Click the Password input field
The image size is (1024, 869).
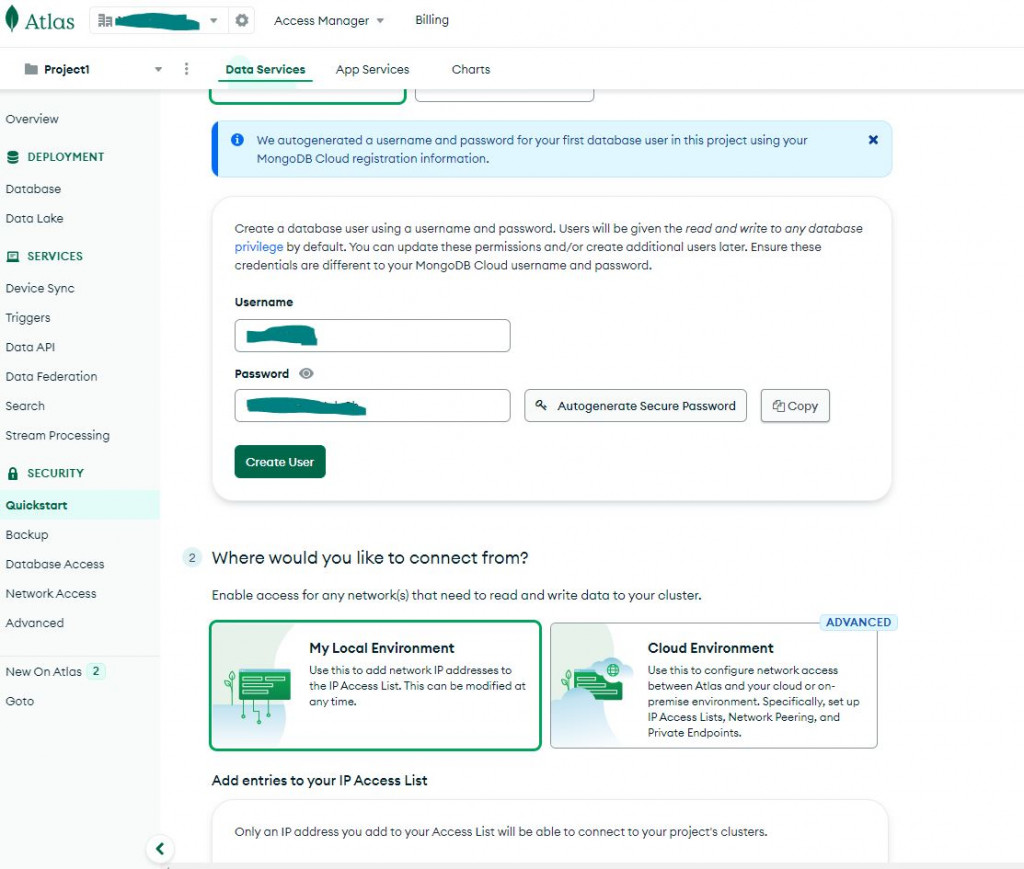(372, 405)
